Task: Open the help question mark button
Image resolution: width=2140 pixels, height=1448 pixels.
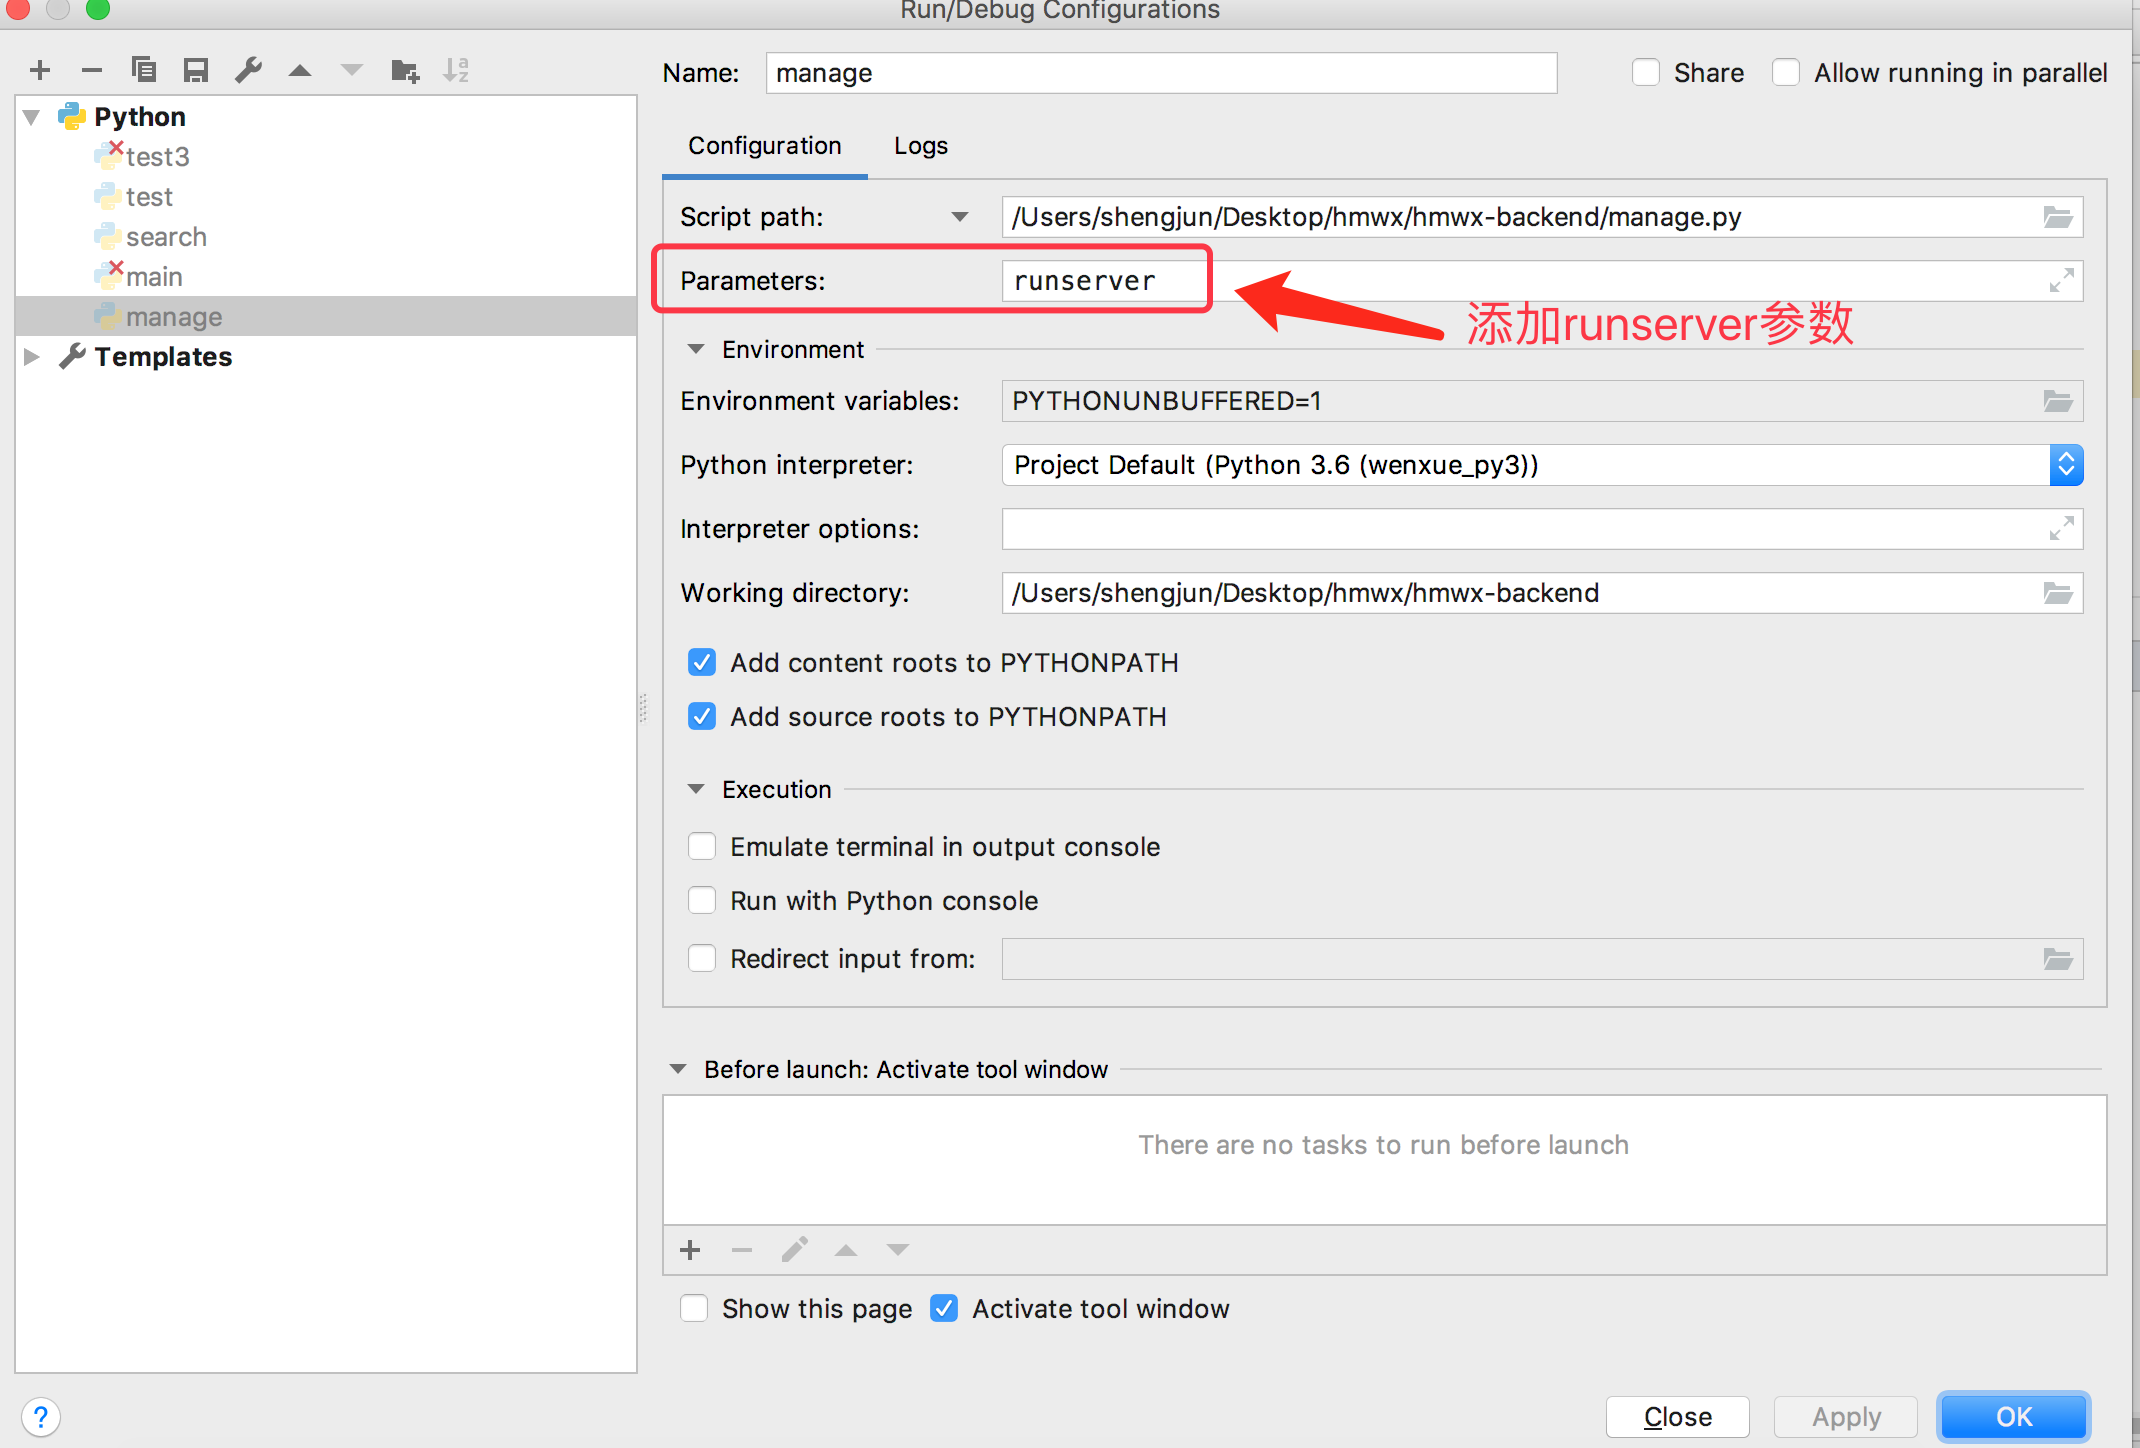Action: [x=40, y=1417]
